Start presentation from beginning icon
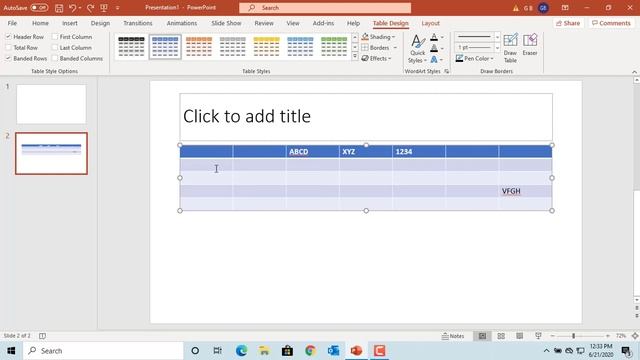 [x=104, y=8]
